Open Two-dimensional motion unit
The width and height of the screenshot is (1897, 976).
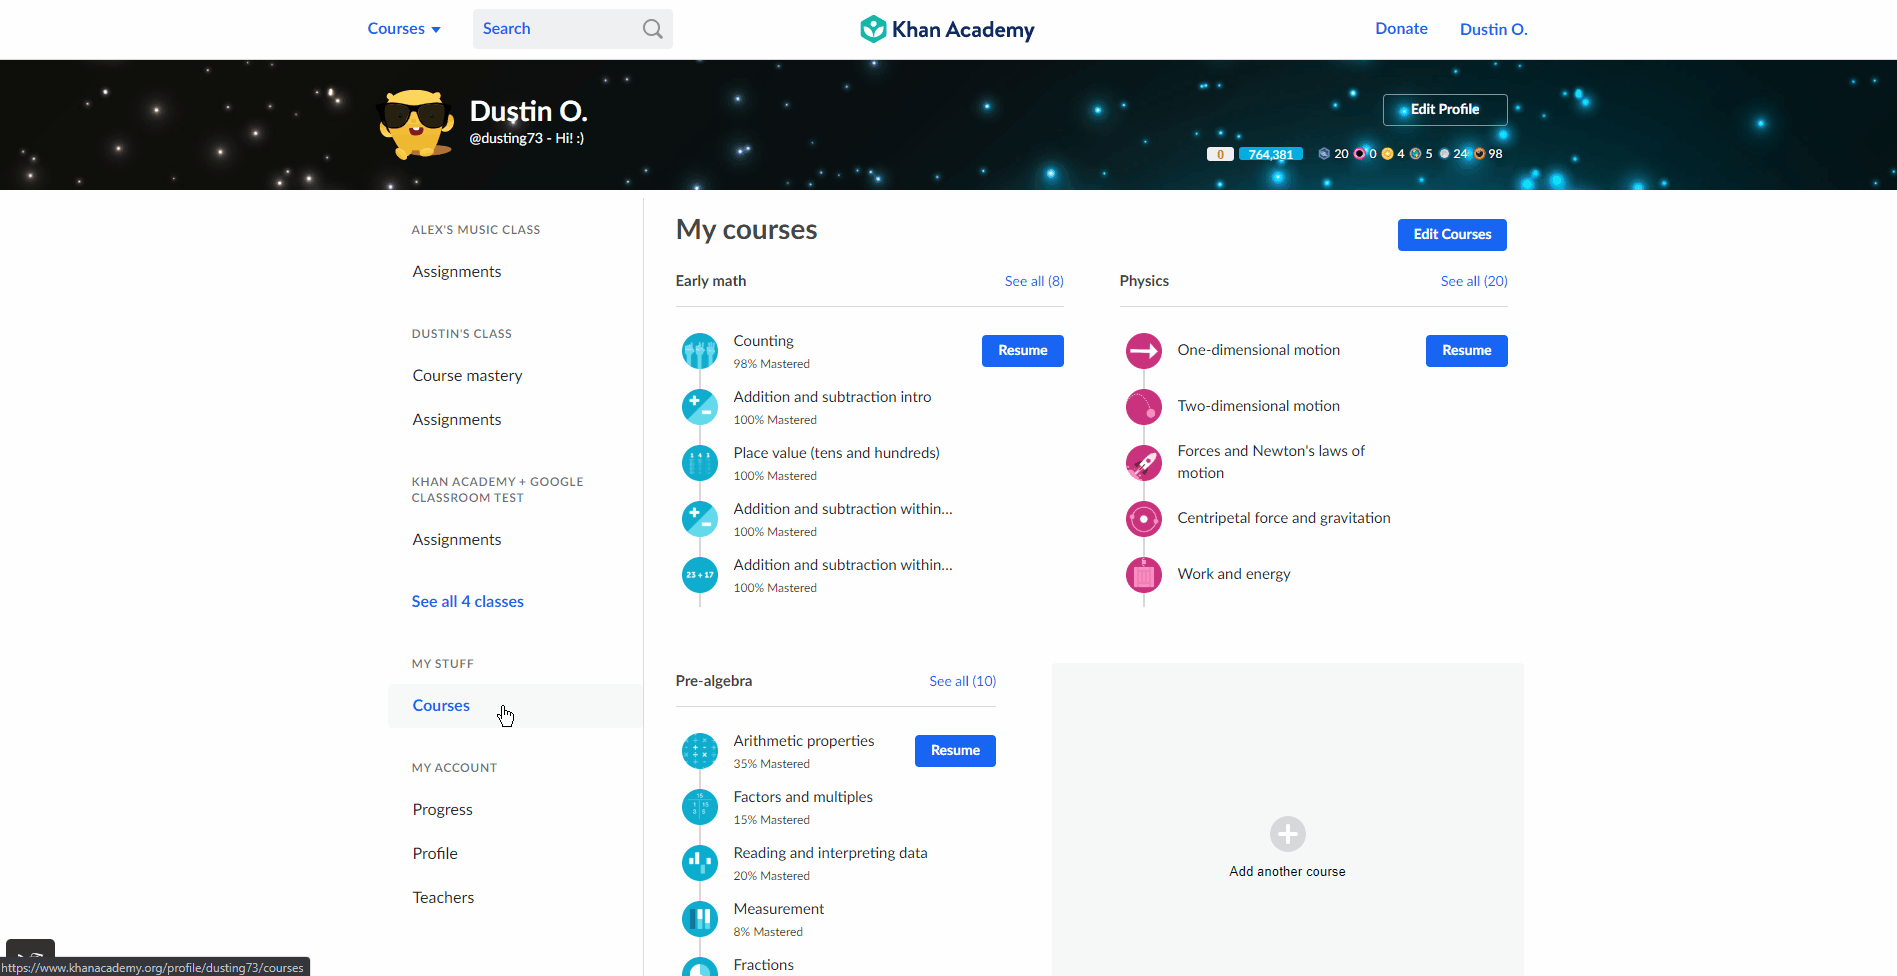pos(1258,406)
